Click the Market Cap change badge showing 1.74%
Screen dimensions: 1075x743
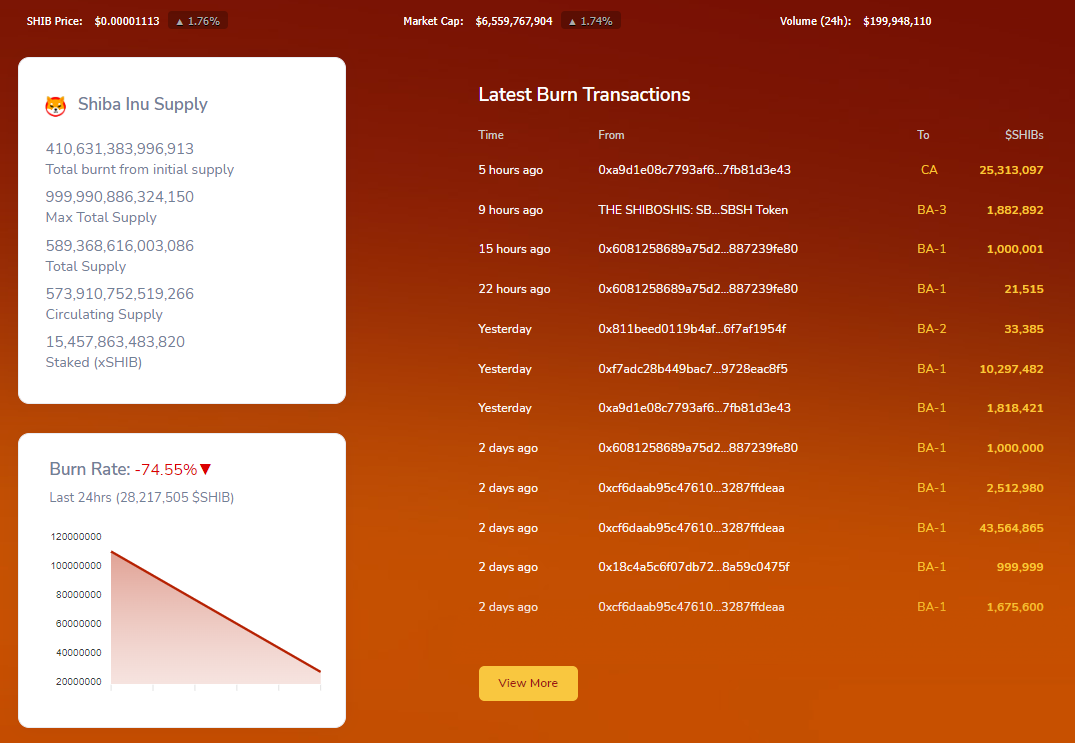click(x=590, y=20)
